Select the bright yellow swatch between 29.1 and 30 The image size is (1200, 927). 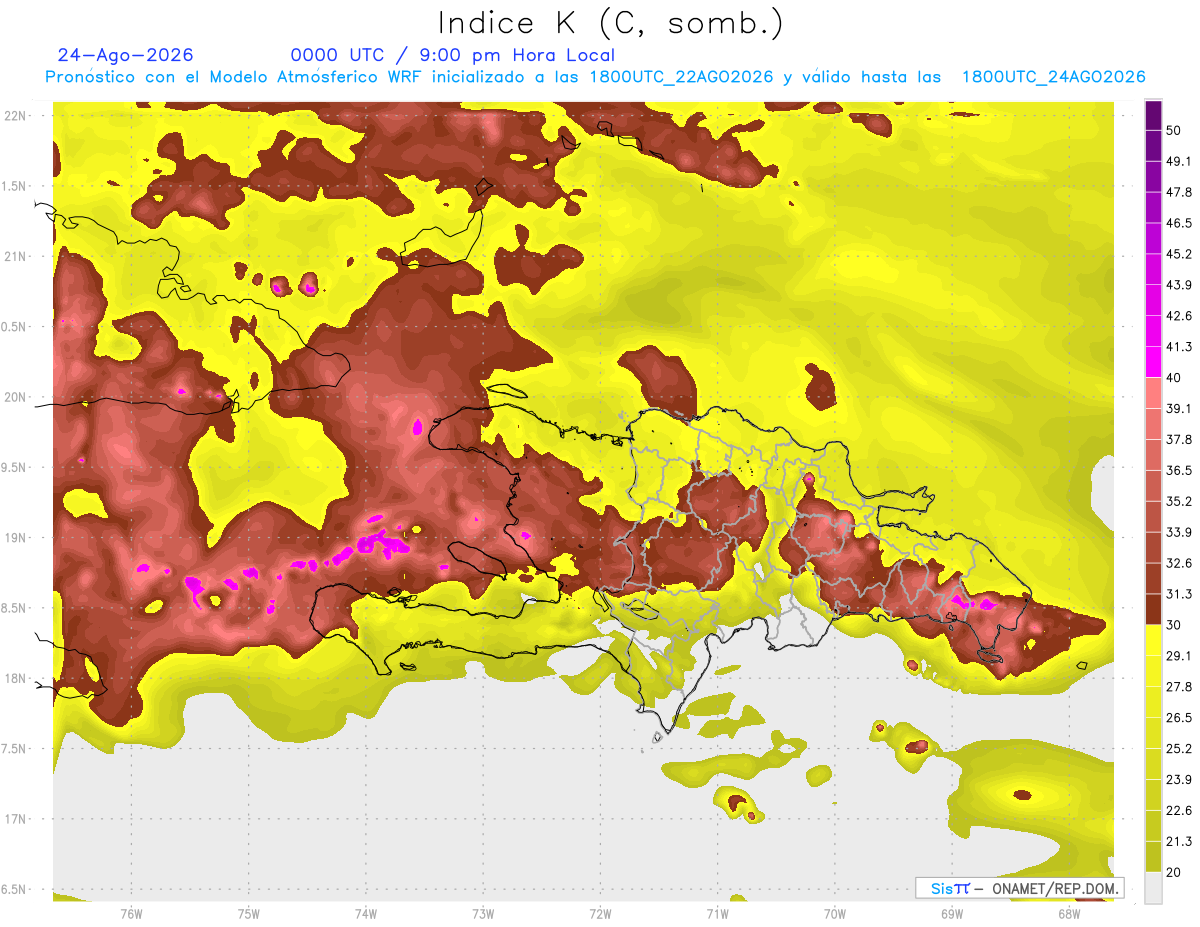coord(1154,640)
